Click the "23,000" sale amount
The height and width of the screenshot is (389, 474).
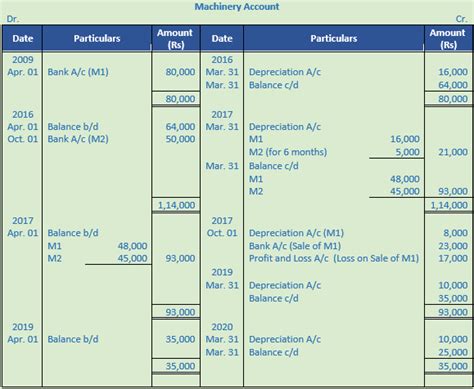453,246
